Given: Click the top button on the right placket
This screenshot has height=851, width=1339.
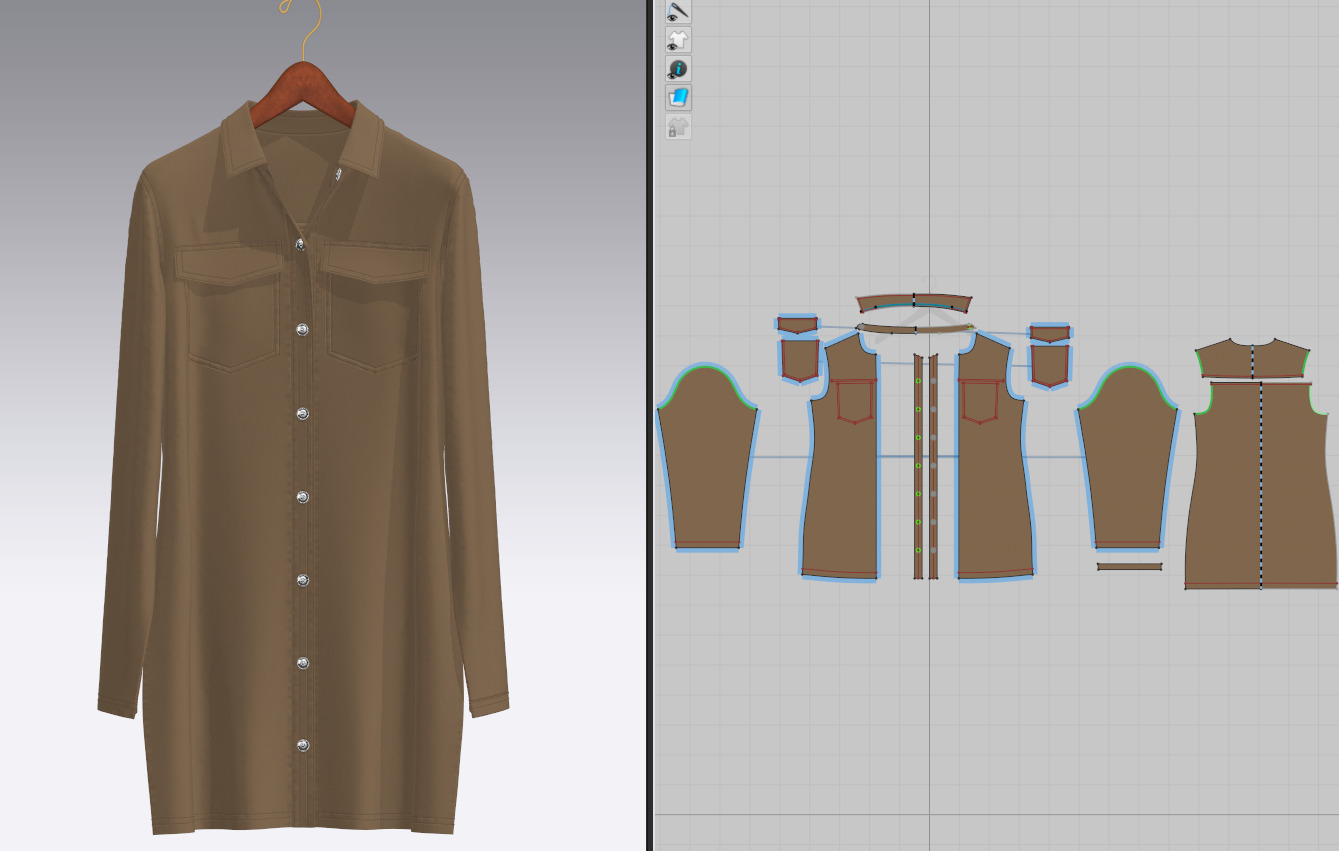Looking at the screenshot, I should tap(933, 381).
